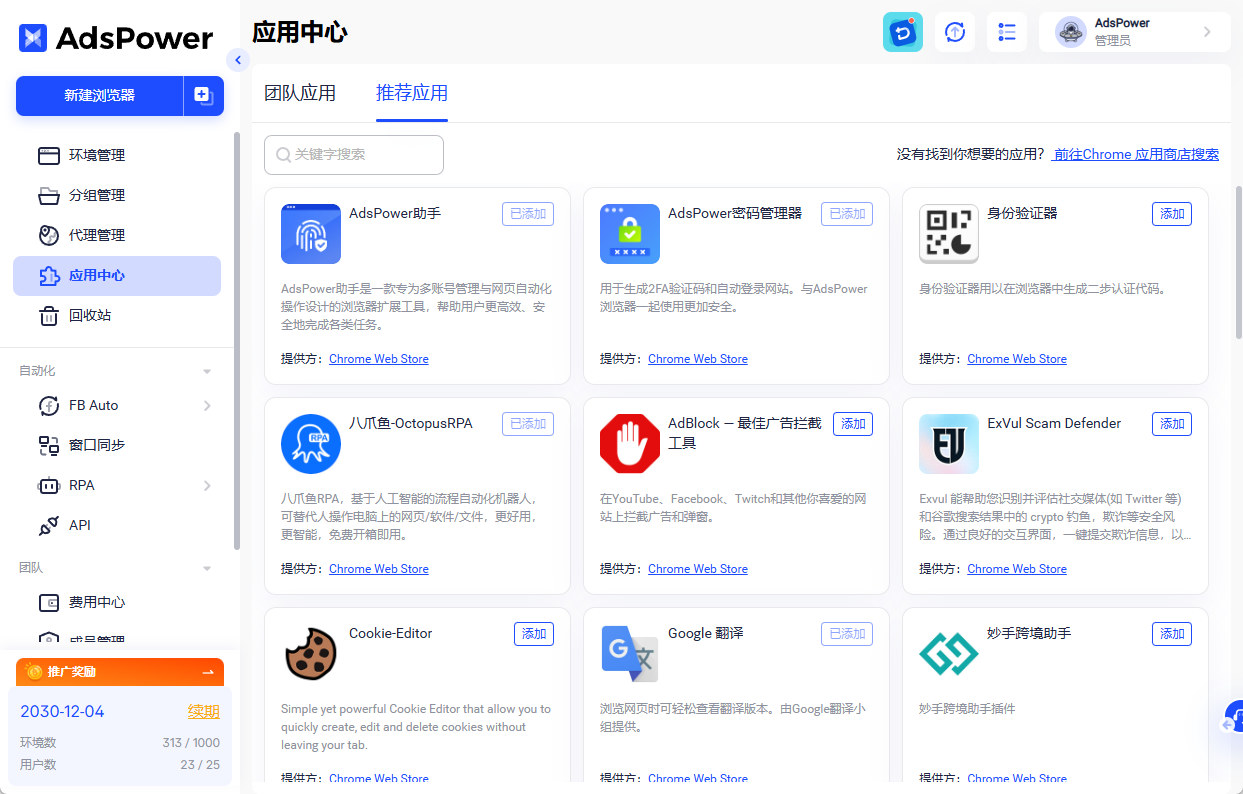Click the 分组管理 folder icon
This screenshot has width=1243, height=794.
[x=49, y=195]
